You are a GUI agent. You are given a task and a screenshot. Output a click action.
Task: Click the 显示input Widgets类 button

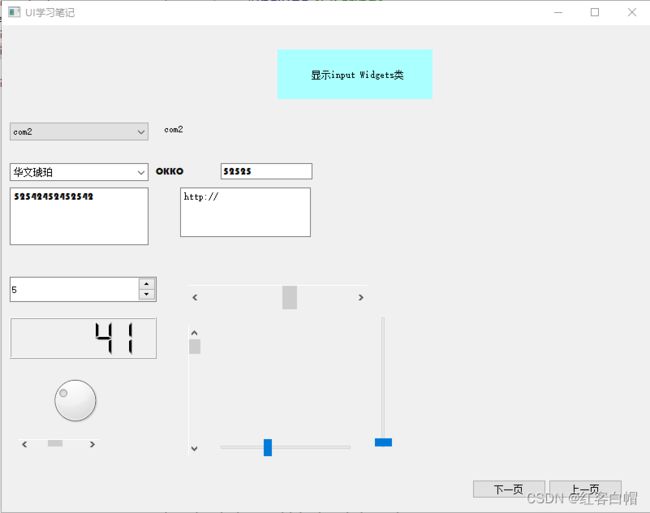(x=355, y=75)
